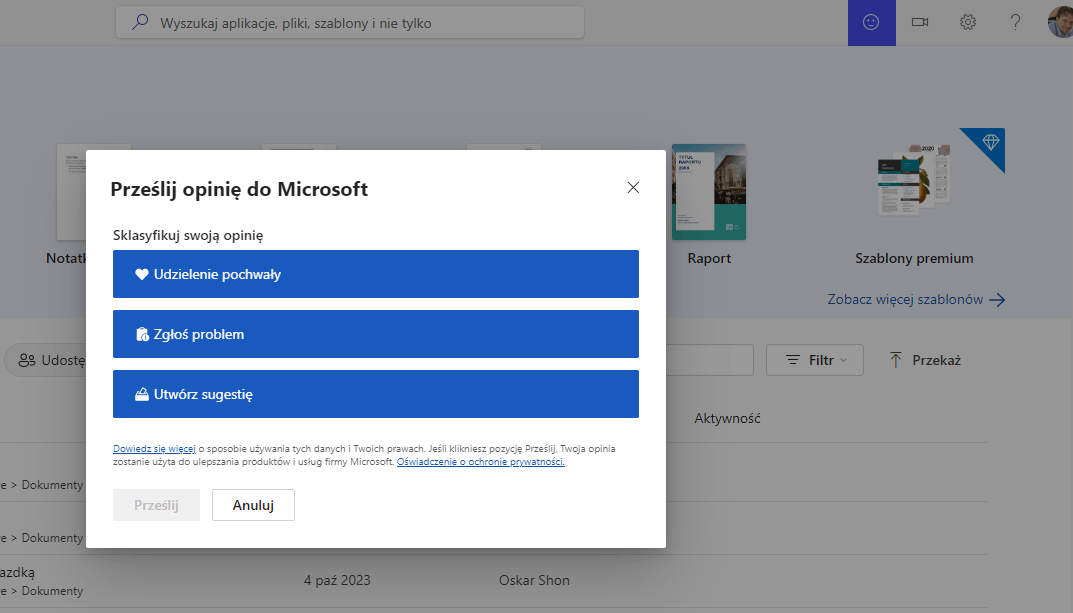Click the Anuluj button

click(253, 505)
